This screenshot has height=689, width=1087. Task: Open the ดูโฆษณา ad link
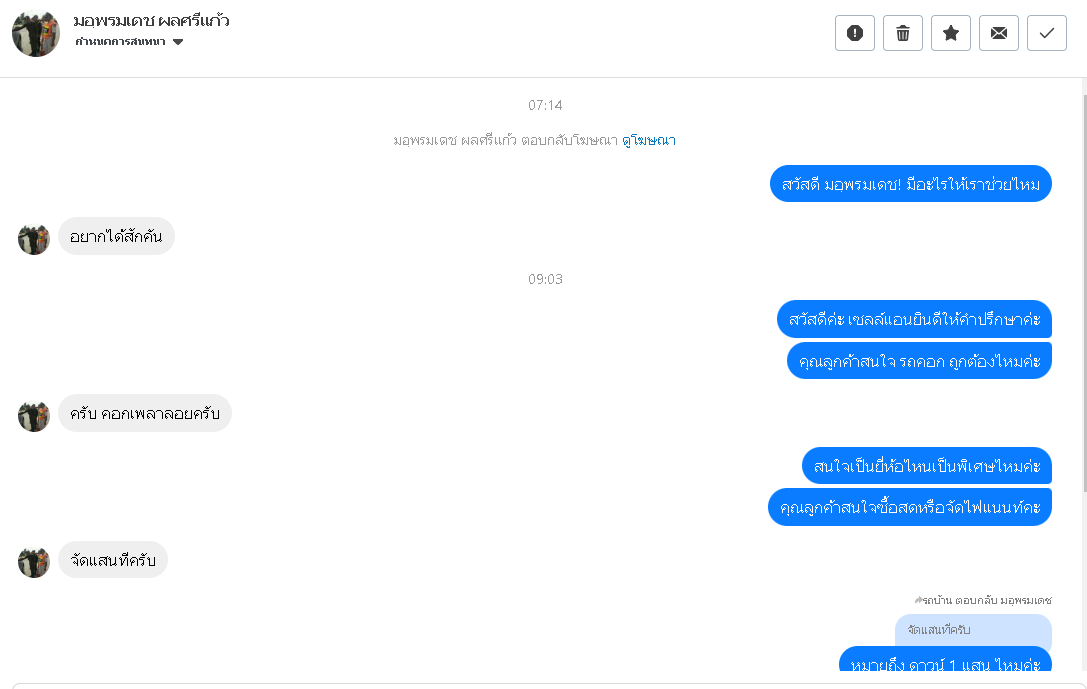649,140
